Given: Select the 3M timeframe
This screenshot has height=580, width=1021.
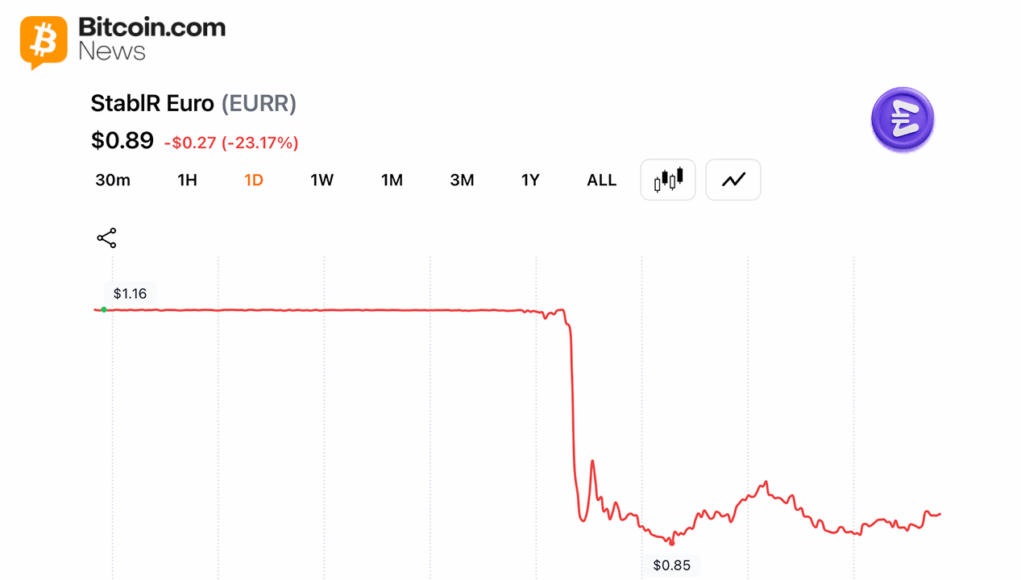Looking at the screenshot, I should coord(462,180).
